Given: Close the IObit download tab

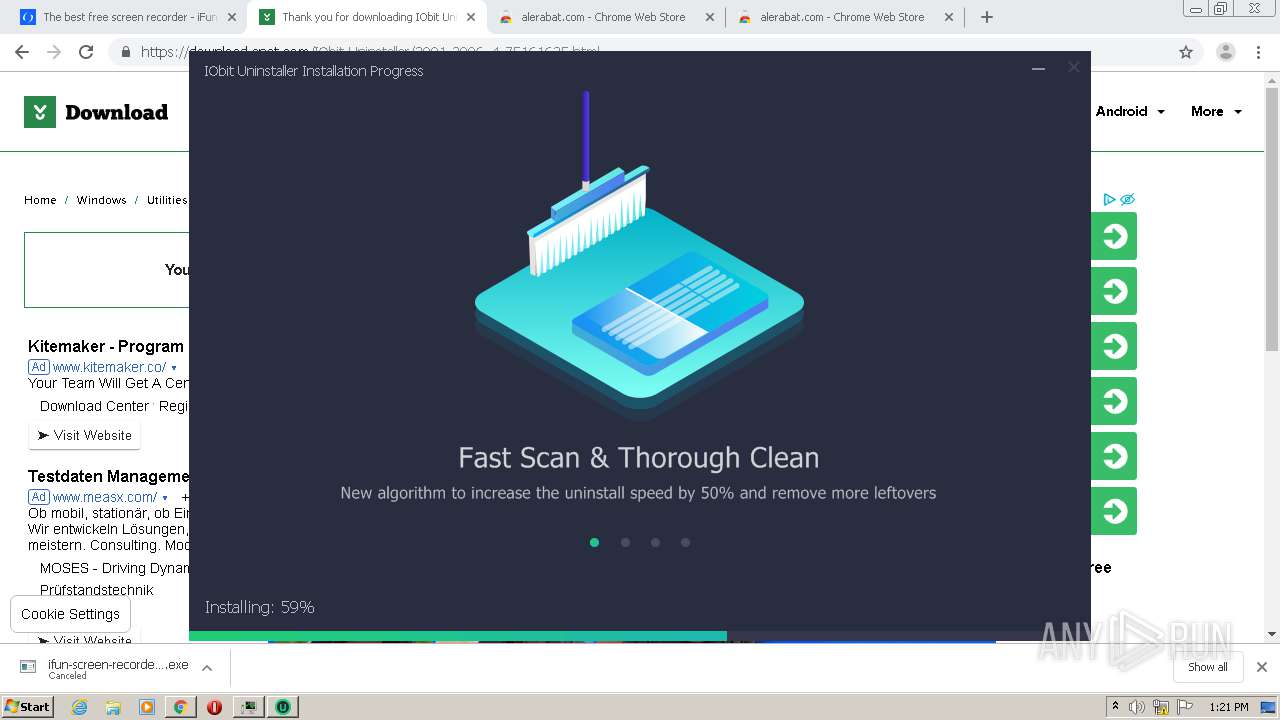Looking at the screenshot, I should (471, 17).
